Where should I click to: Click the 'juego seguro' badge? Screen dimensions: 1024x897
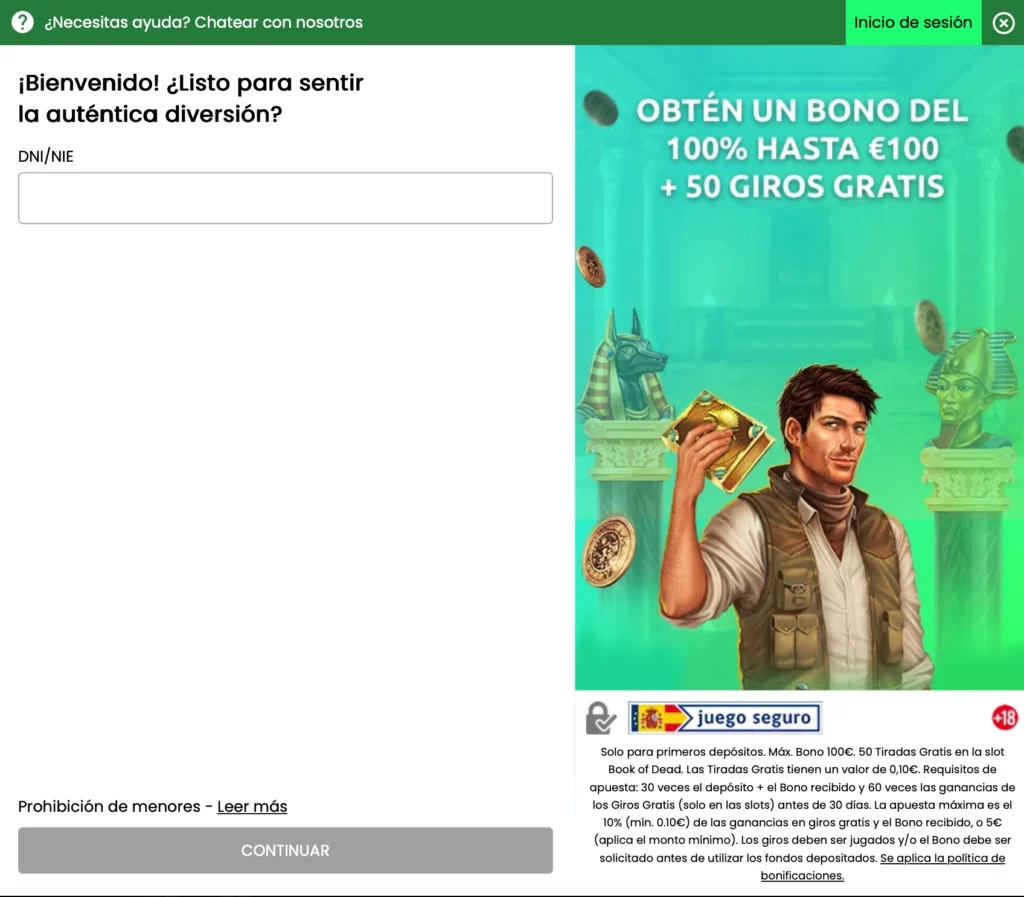point(724,717)
